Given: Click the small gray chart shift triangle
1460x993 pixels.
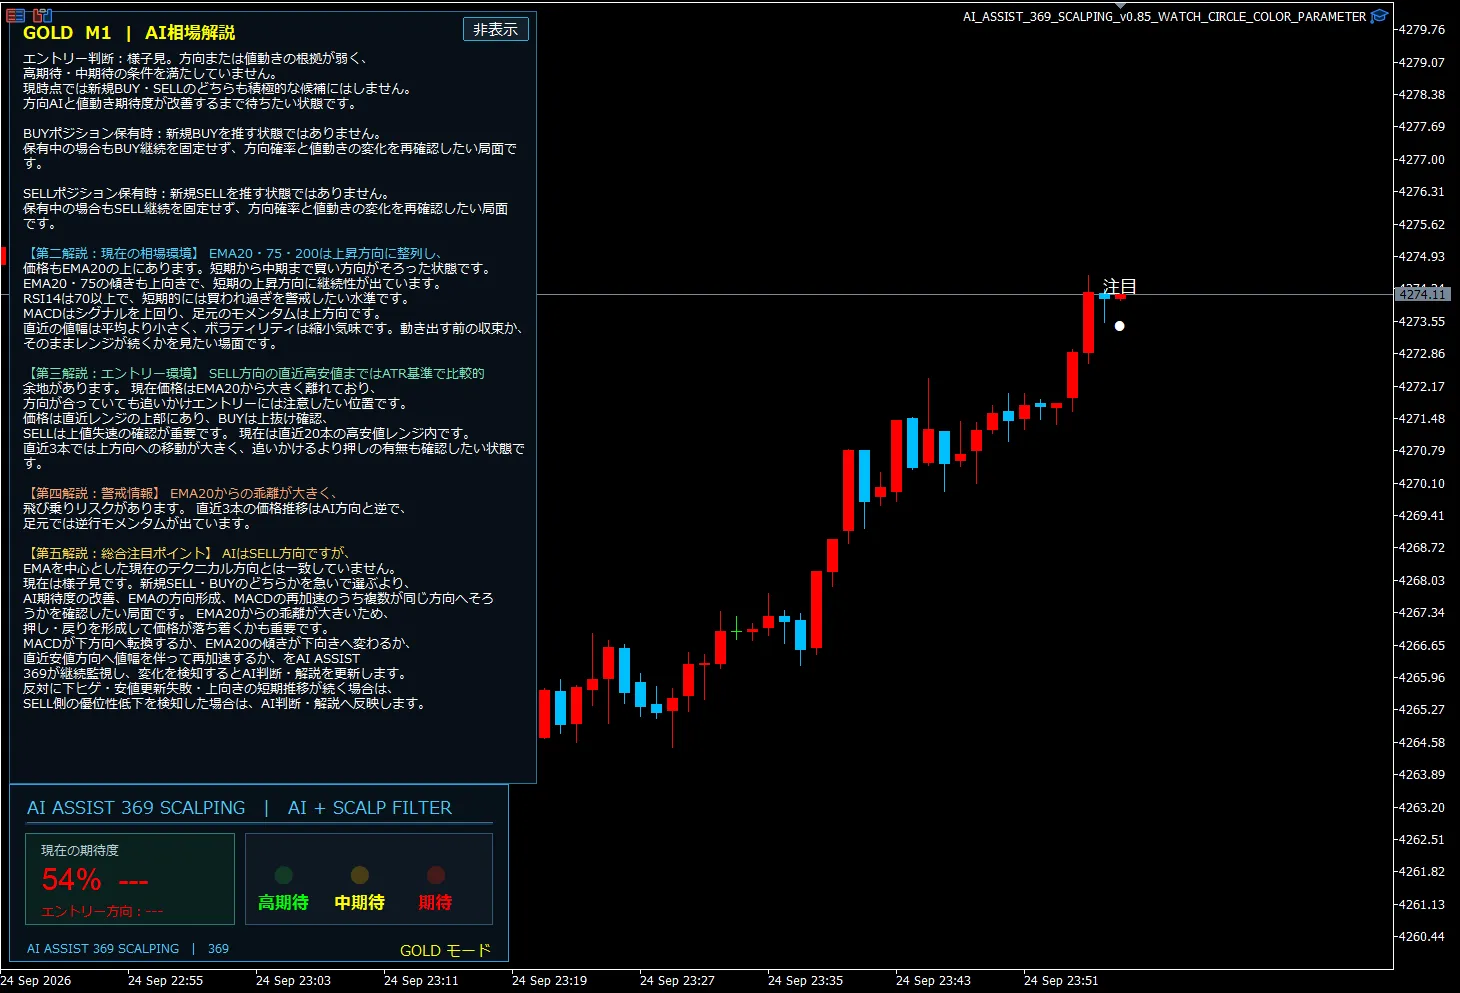Looking at the screenshot, I should point(1121,6).
